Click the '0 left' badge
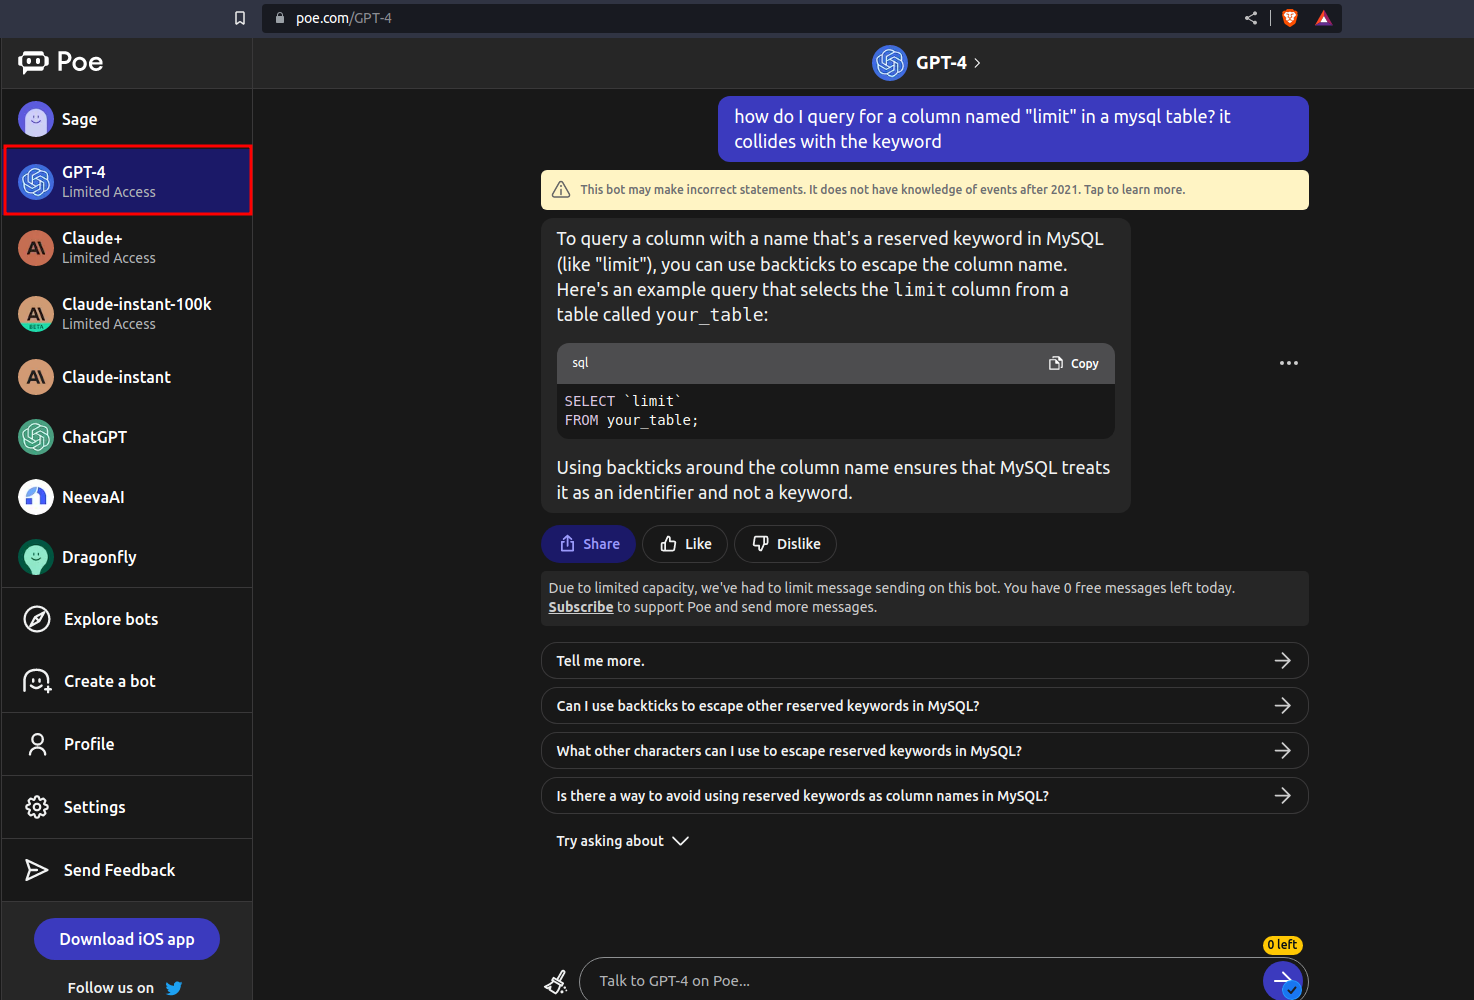The width and height of the screenshot is (1474, 1000). 1282,945
